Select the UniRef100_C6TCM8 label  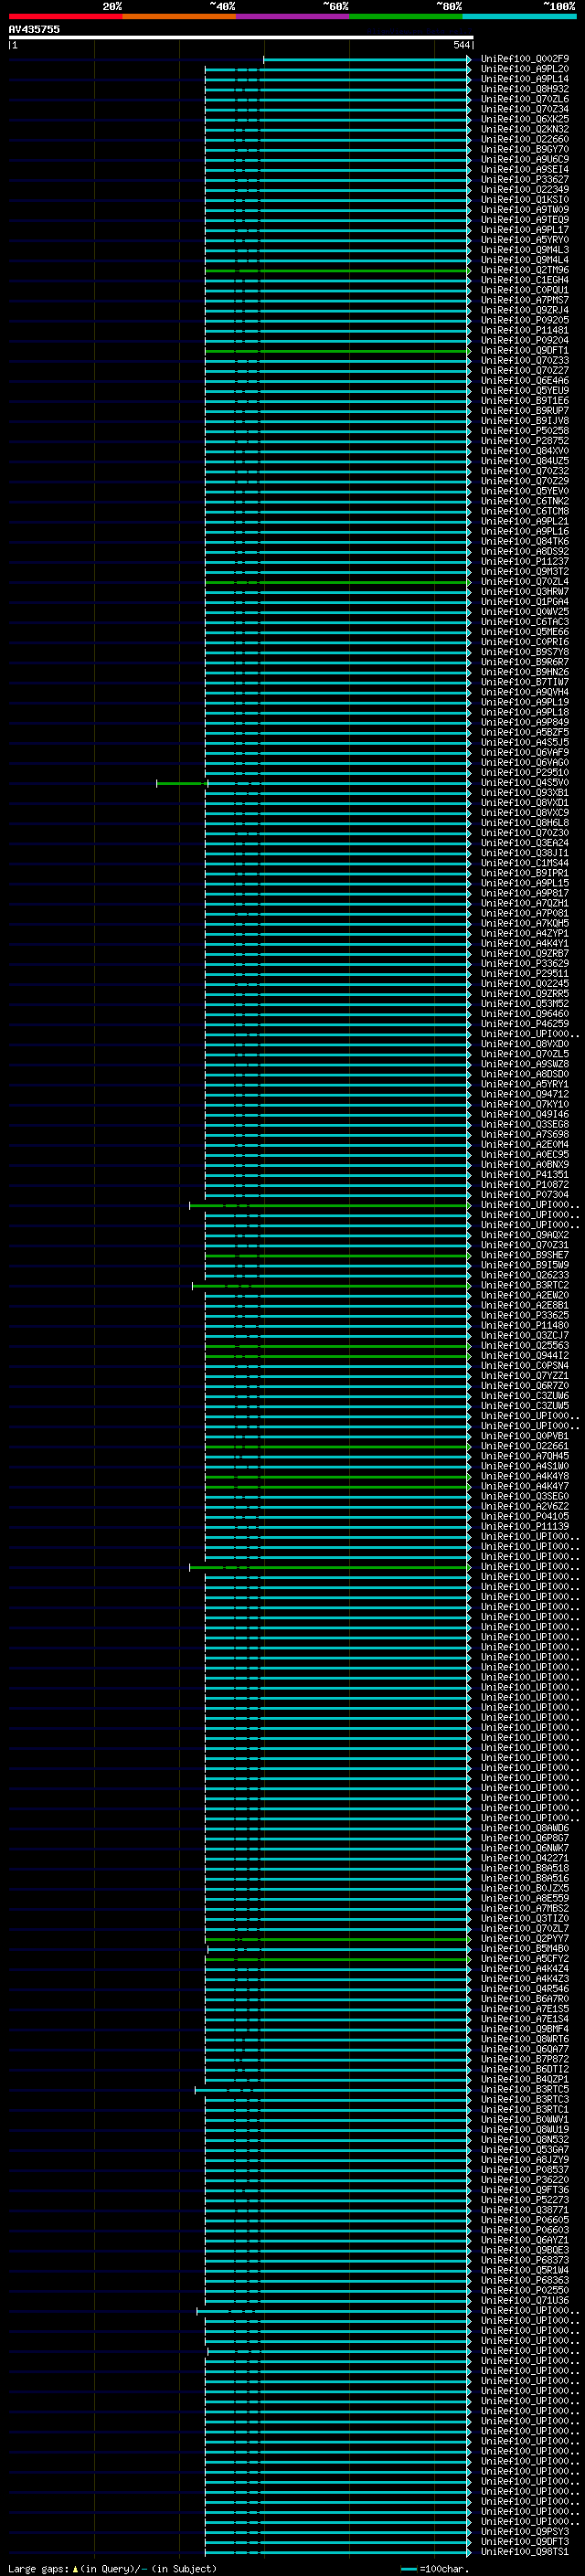tap(525, 511)
